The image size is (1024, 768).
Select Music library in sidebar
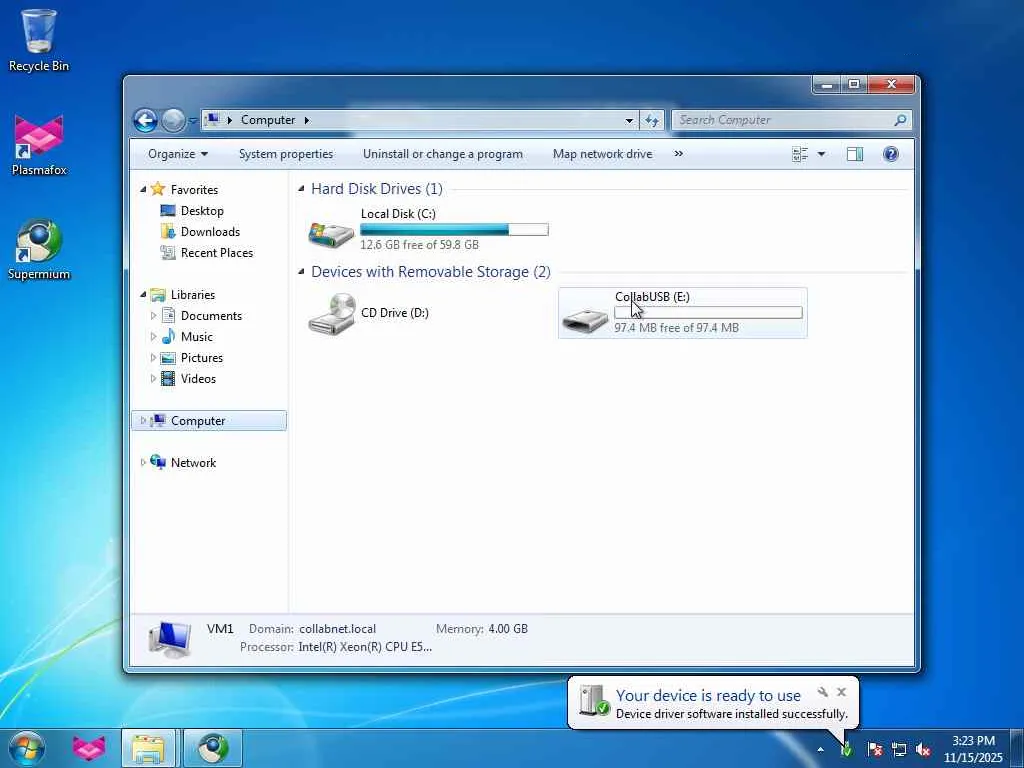(197, 336)
